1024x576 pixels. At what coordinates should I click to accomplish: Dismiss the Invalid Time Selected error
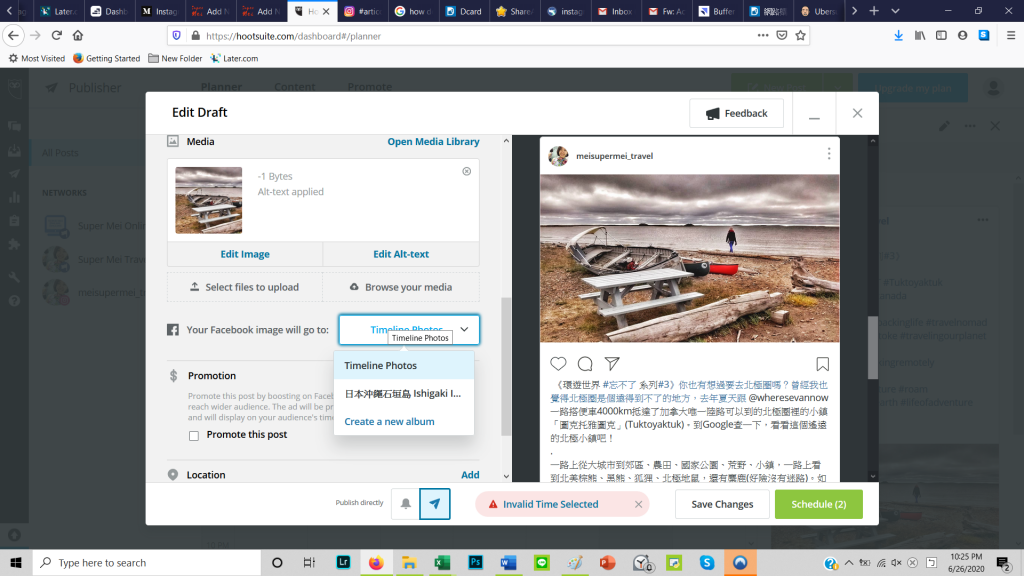[638, 505]
